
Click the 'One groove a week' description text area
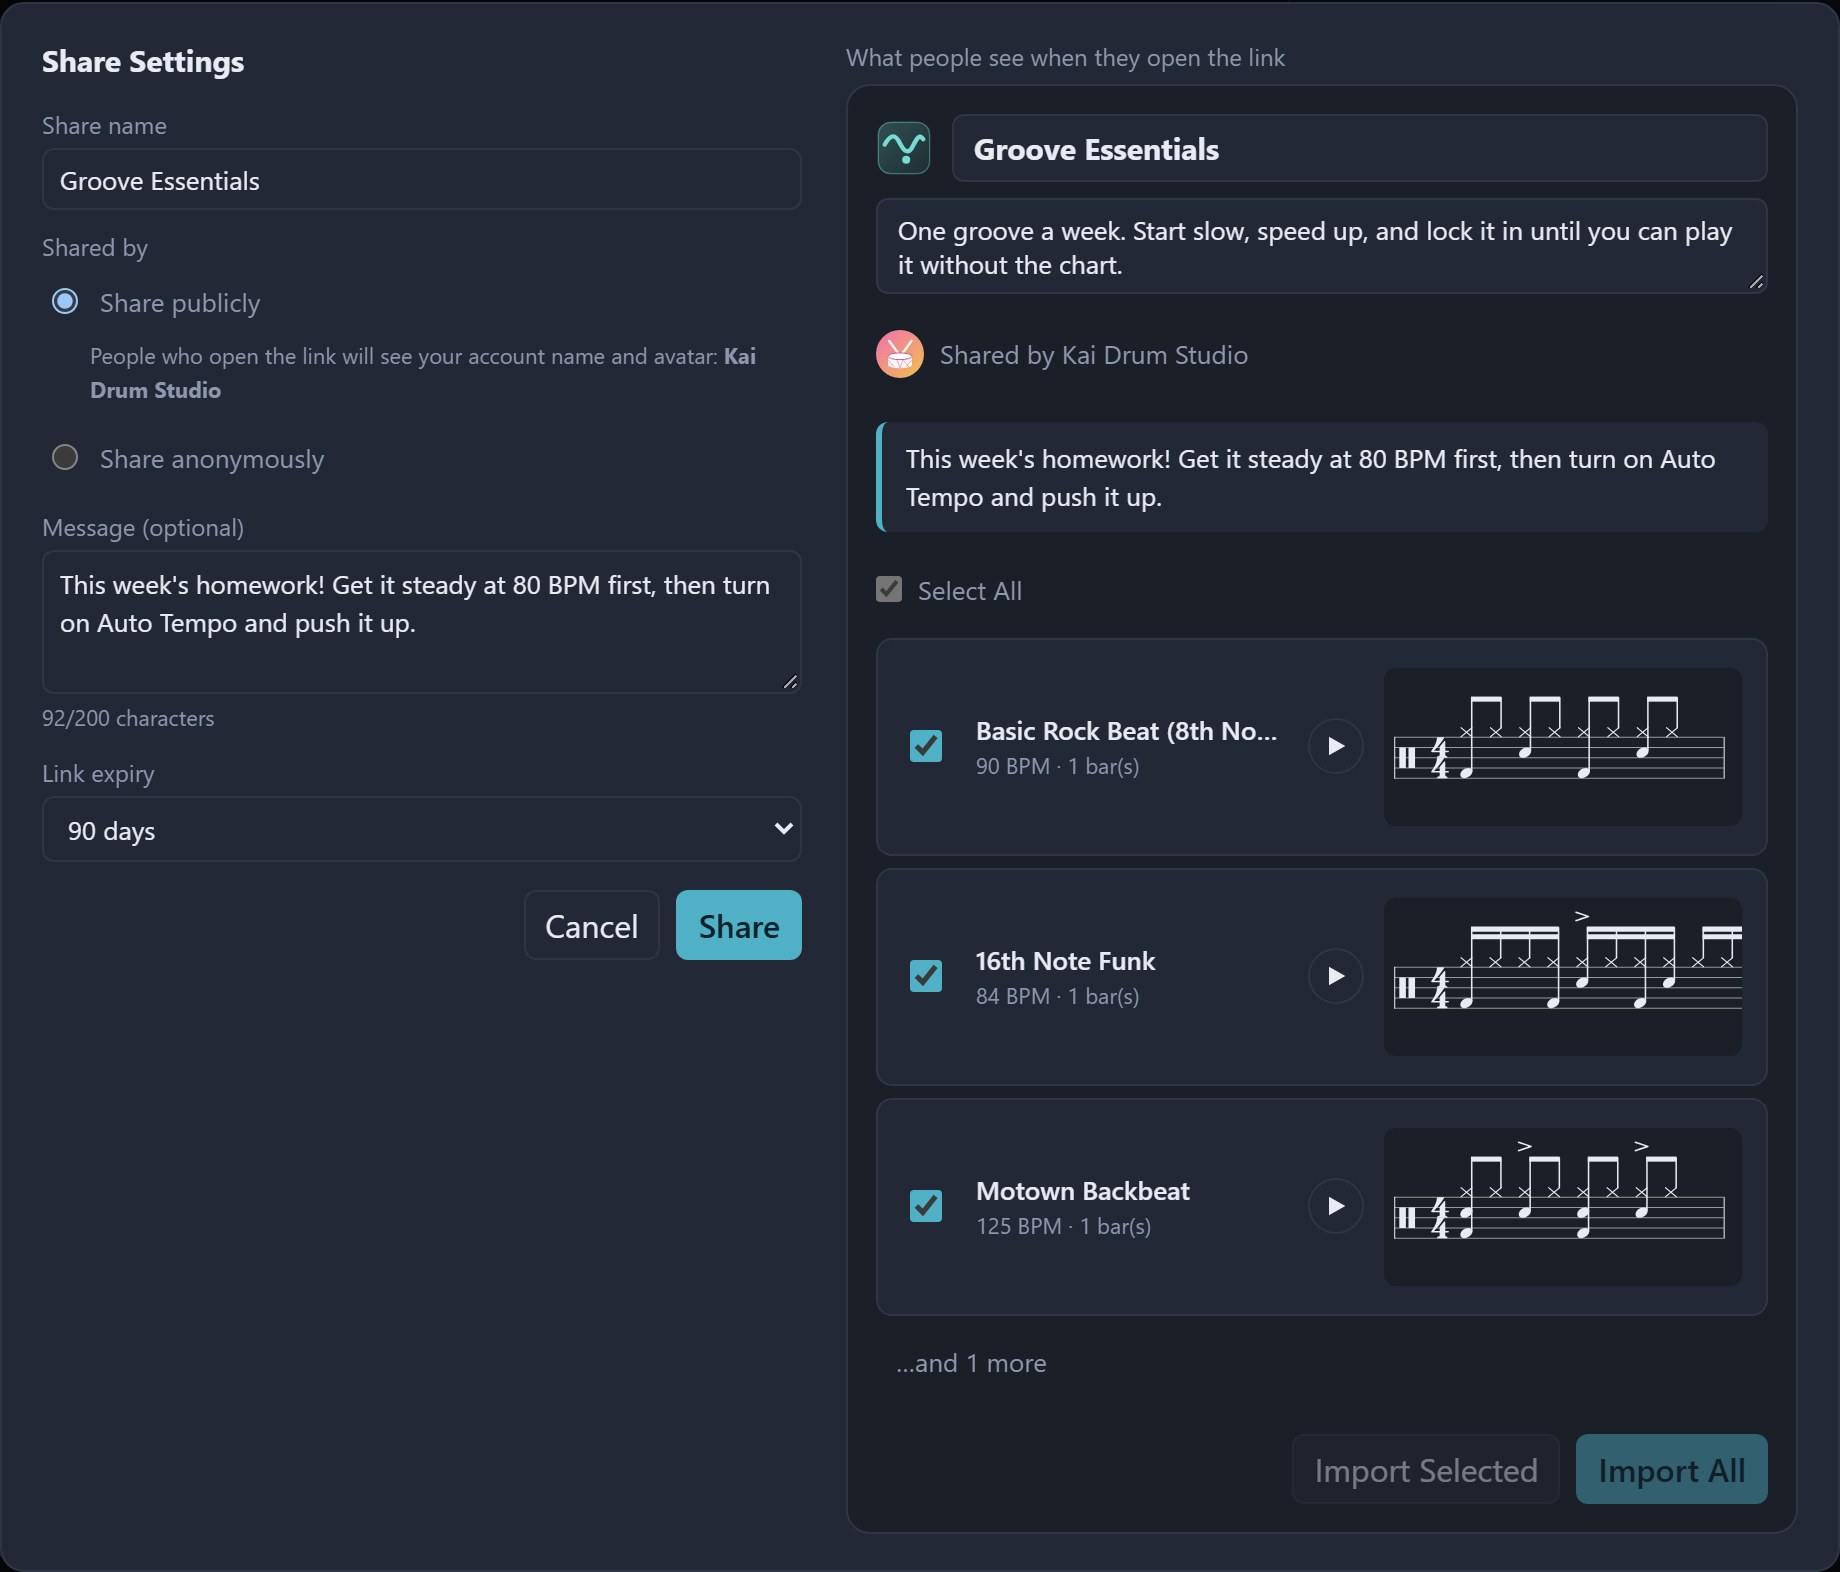pos(1321,247)
